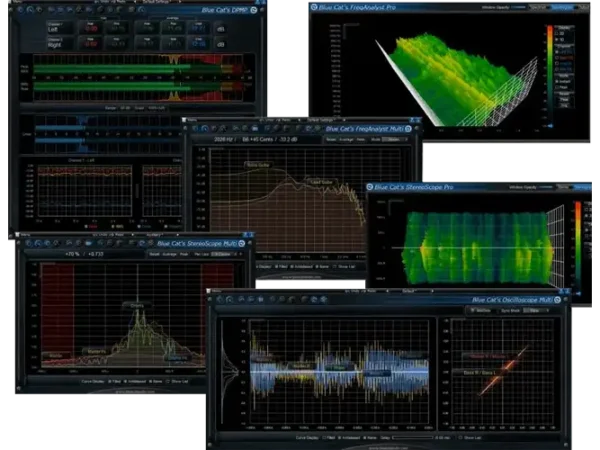Select Peak mode in FreqAnalyst Multi
Screen dimensions: 600x450
click(x=360, y=140)
